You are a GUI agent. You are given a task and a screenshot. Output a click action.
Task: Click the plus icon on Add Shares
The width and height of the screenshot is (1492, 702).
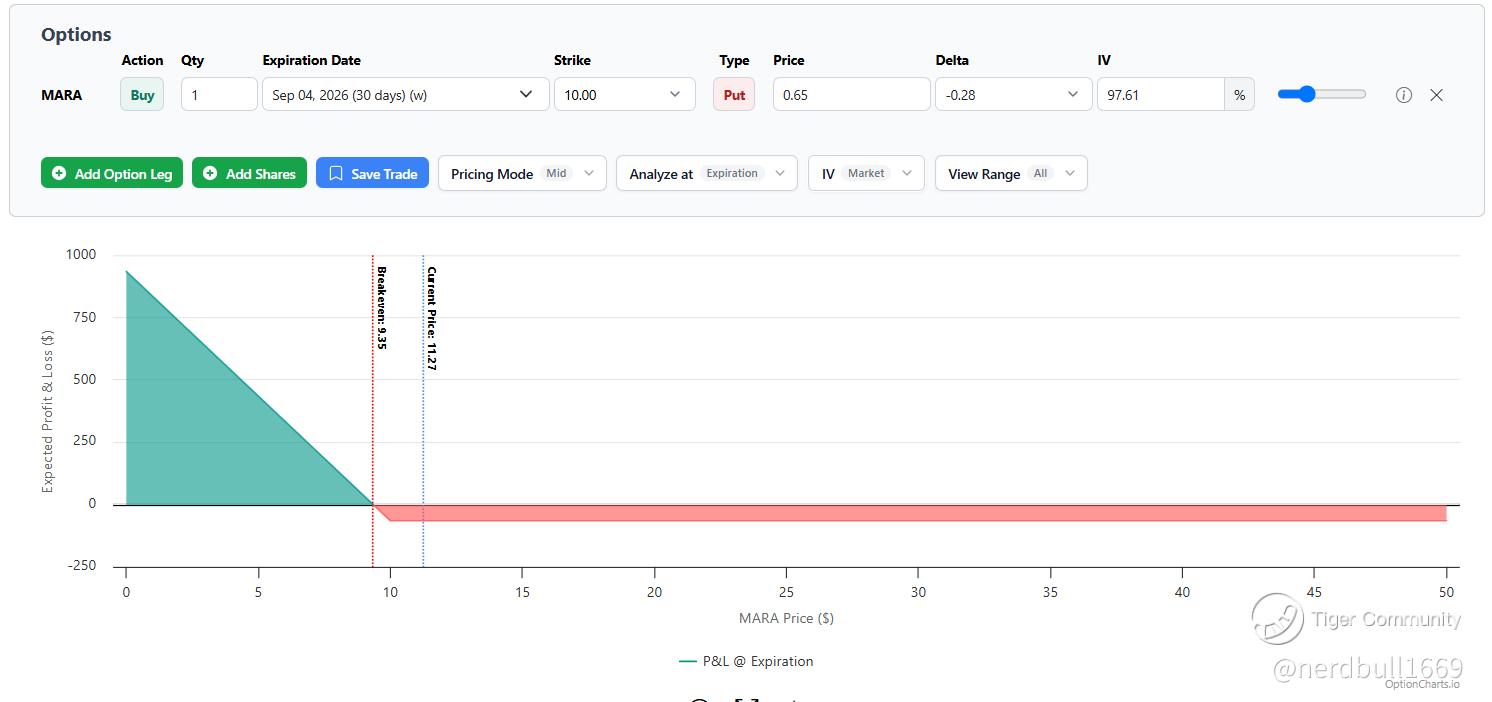pos(210,173)
